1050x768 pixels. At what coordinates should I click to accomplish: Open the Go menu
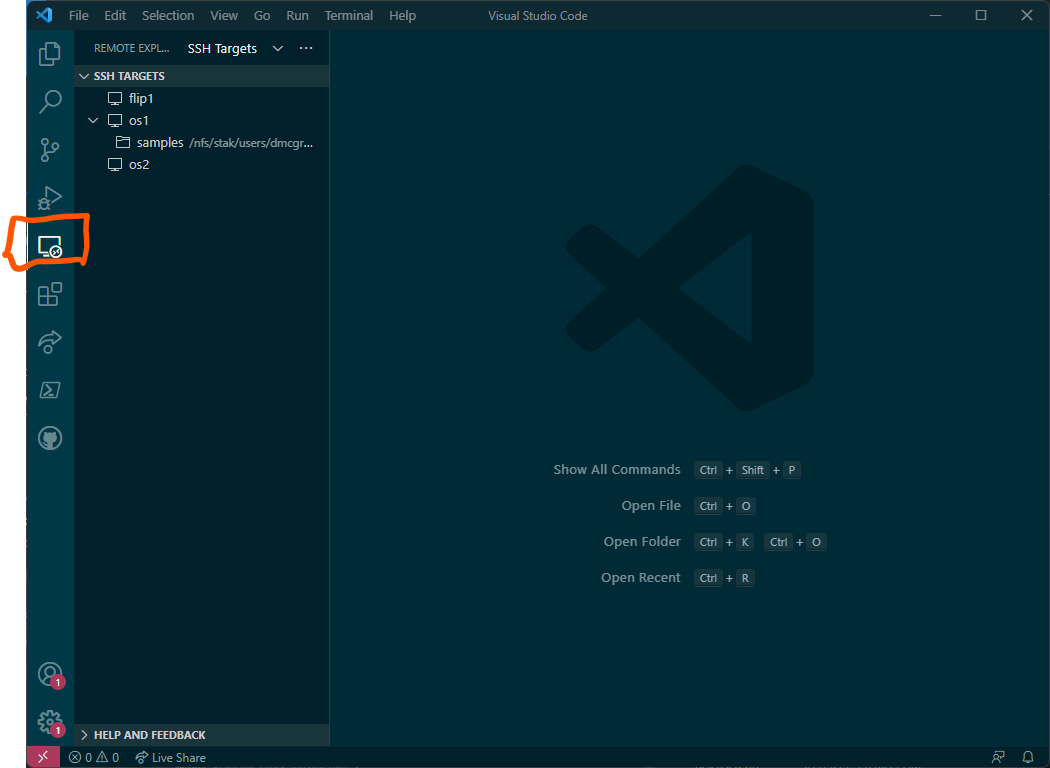click(x=262, y=15)
